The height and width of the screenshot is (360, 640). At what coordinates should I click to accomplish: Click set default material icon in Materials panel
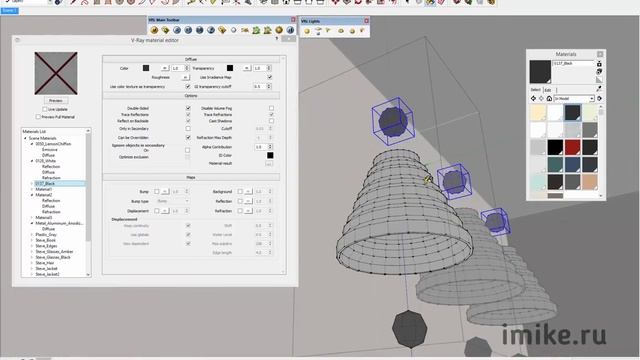599,80
